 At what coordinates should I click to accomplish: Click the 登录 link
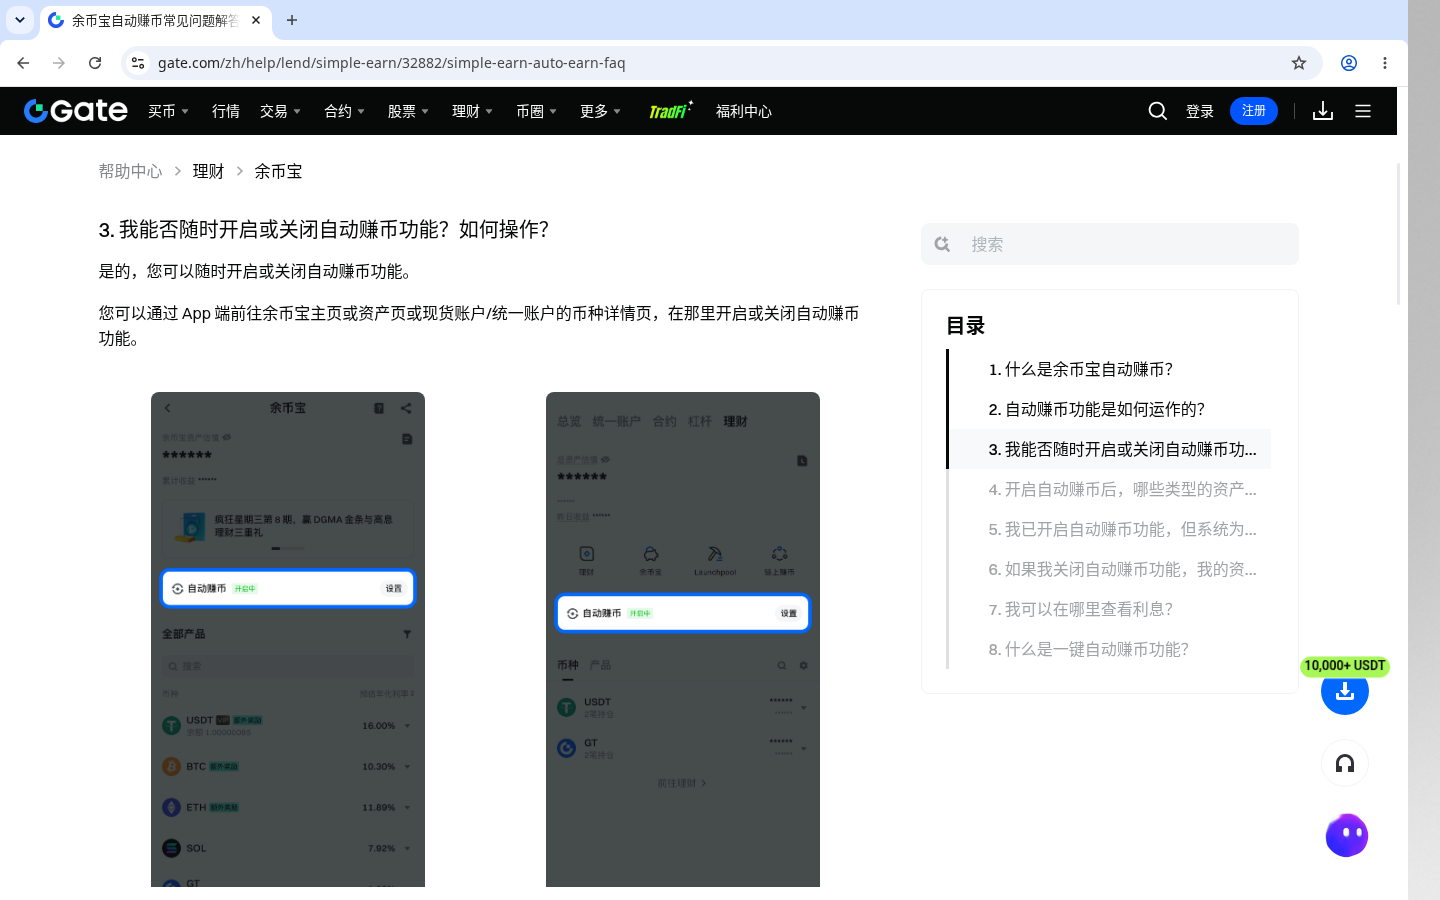[x=1200, y=111]
